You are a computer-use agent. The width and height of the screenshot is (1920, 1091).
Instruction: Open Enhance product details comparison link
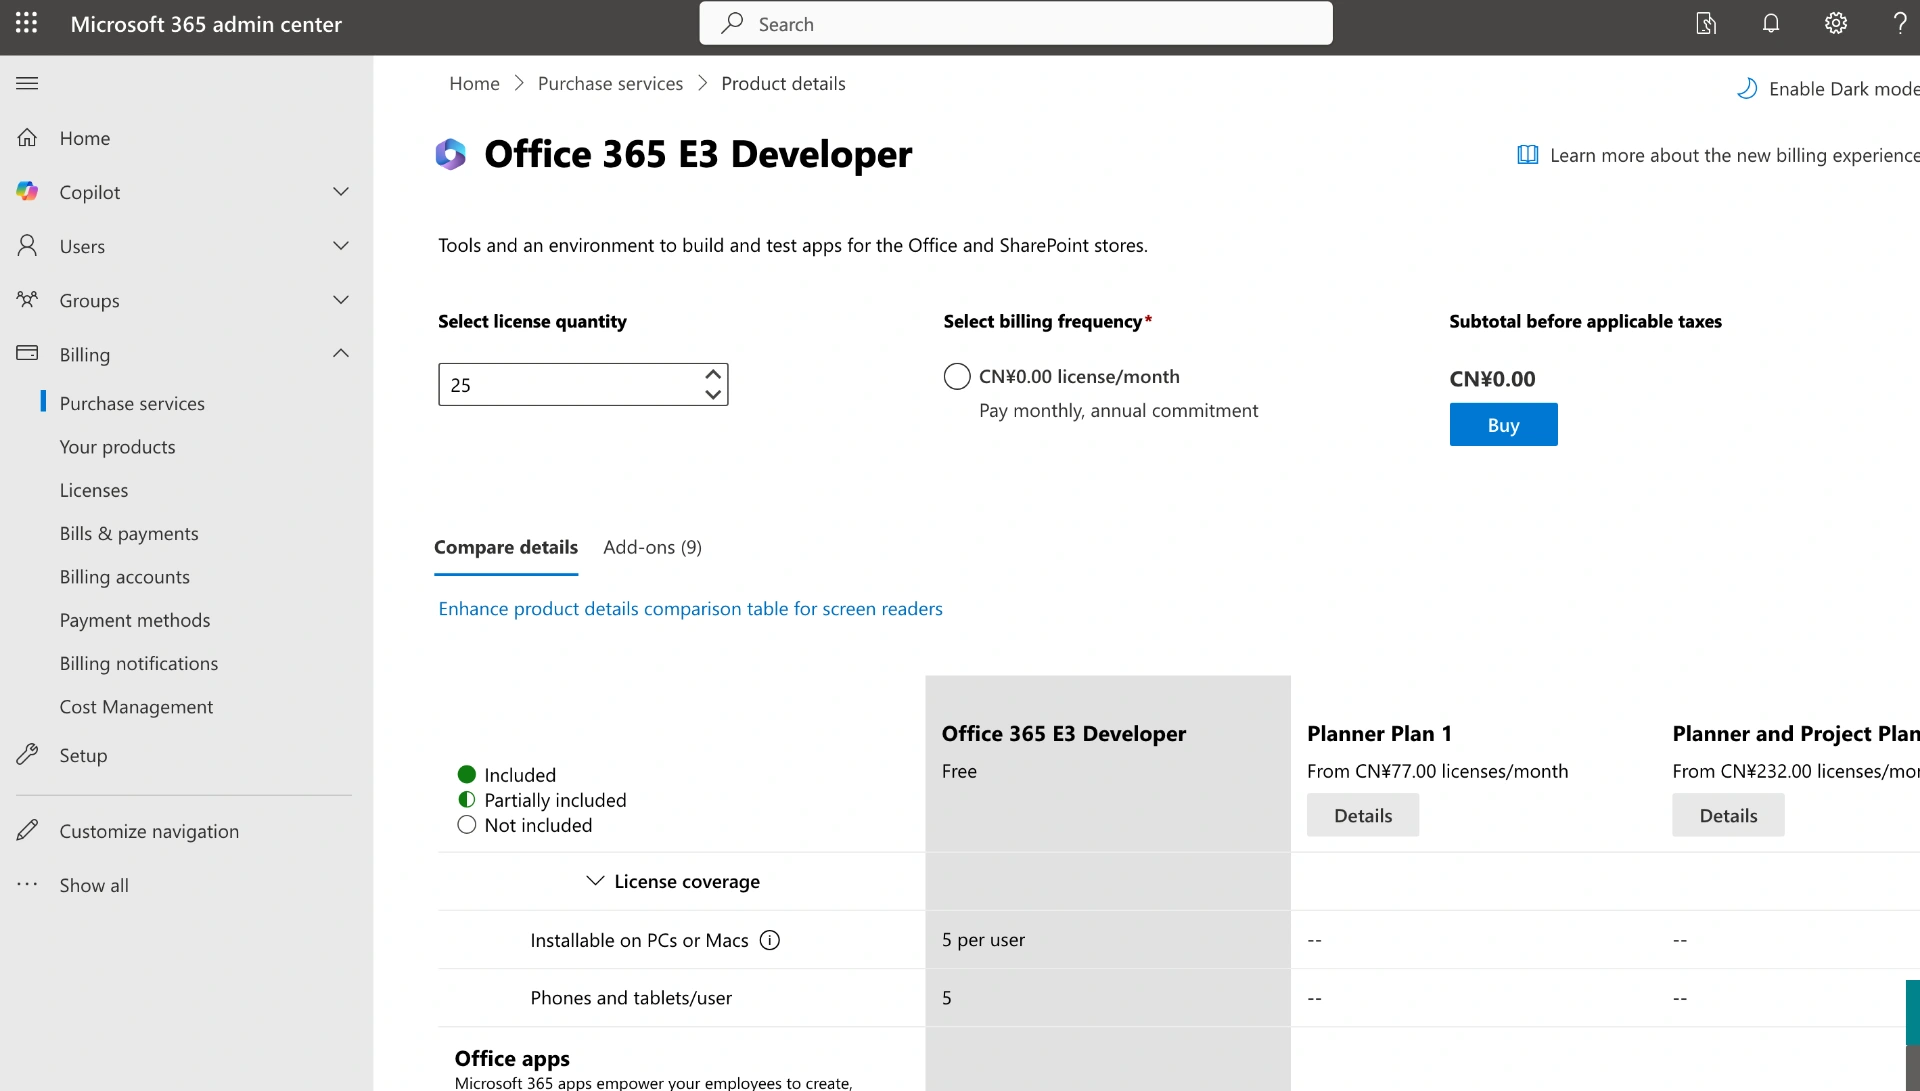pyautogui.click(x=690, y=609)
